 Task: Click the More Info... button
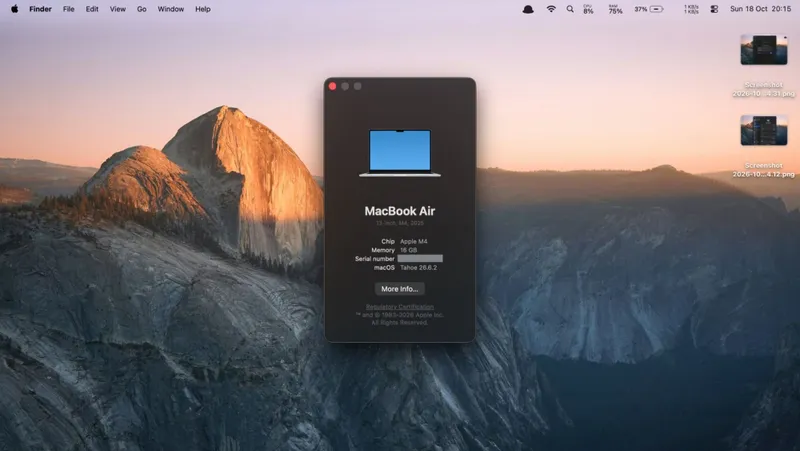click(x=399, y=289)
